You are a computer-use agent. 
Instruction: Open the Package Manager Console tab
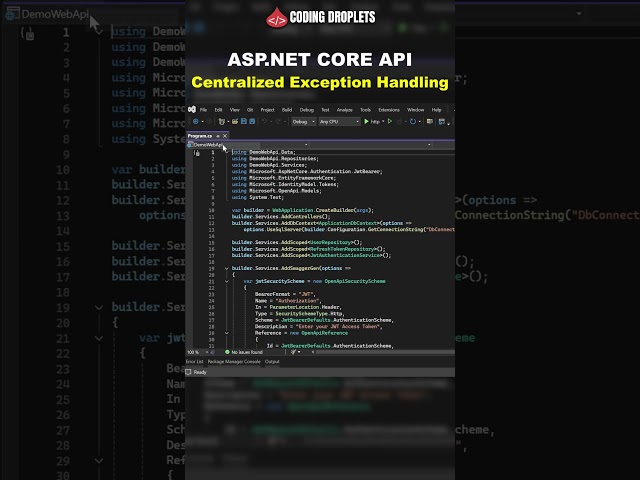(234, 362)
